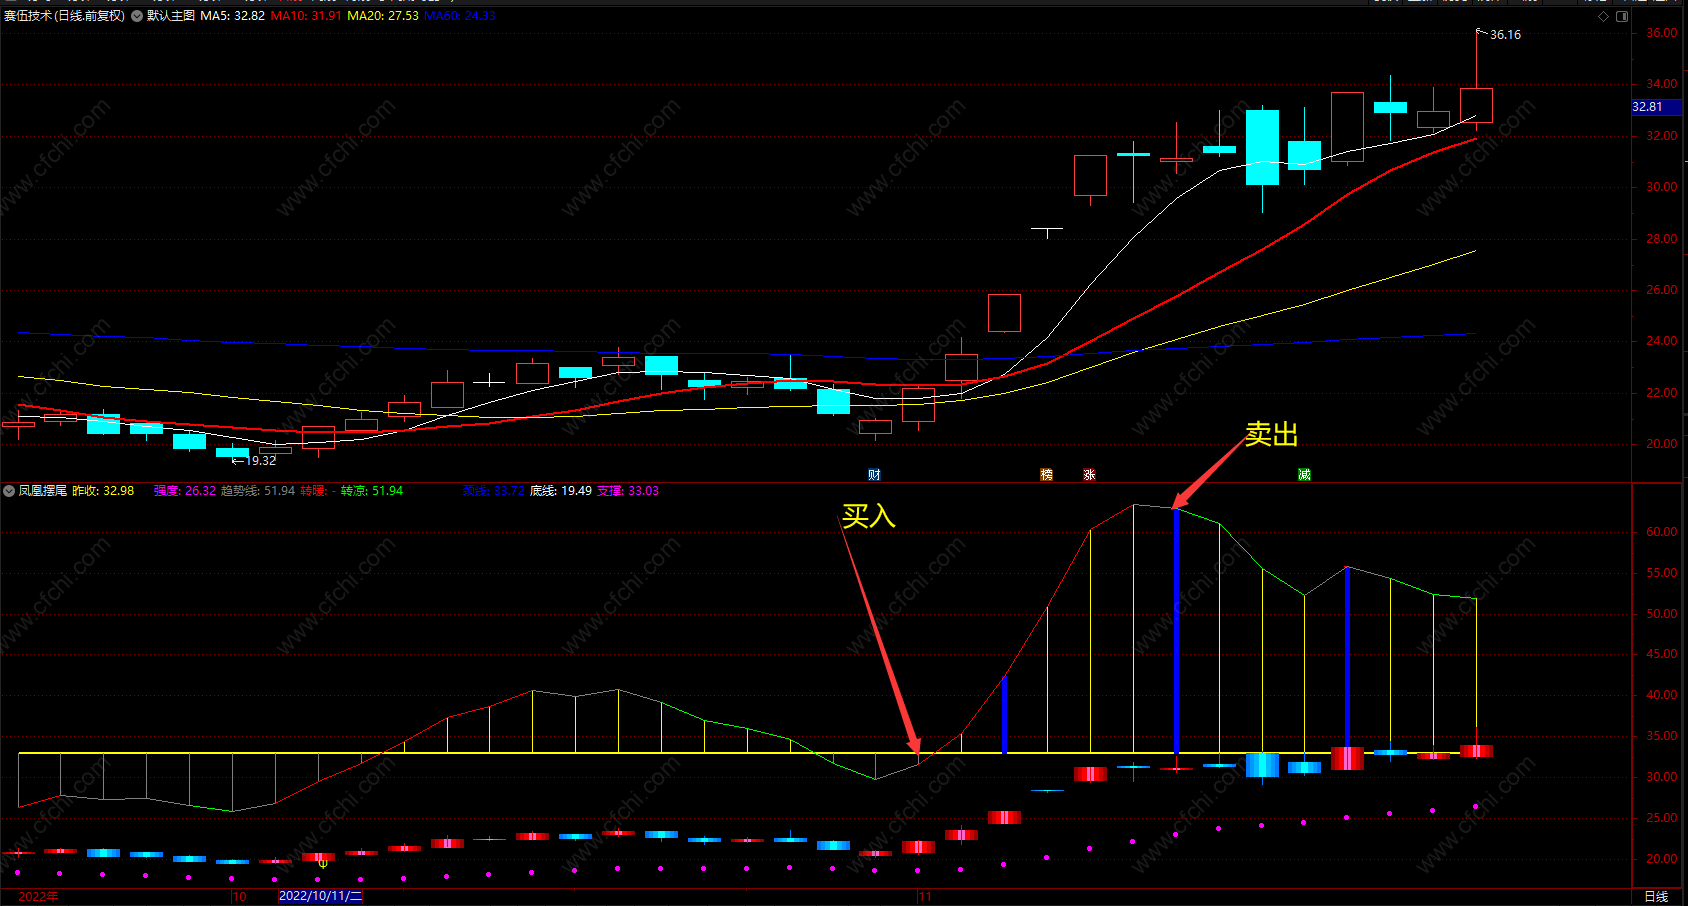Click the month 11 marker on time axis
Image resolution: width=1688 pixels, height=906 pixels.
click(x=925, y=897)
